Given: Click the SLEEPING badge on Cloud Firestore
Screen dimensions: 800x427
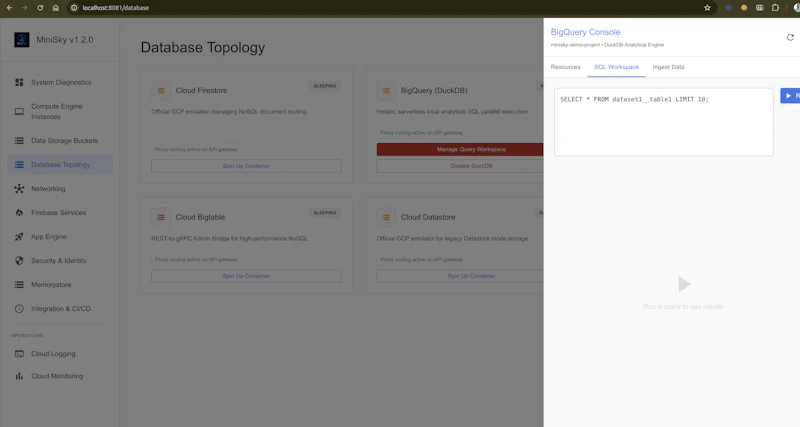Looking at the screenshot, I should (325, 86).
